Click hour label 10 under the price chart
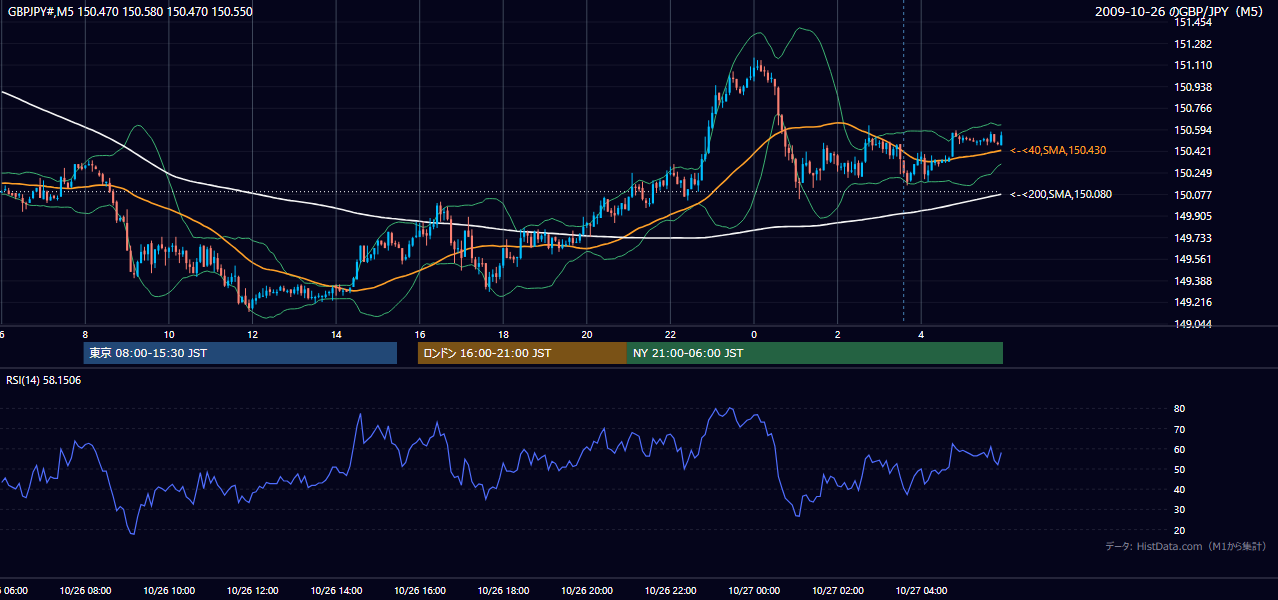The height and width of the screenshot is (600, 1278). coord(169,334)
